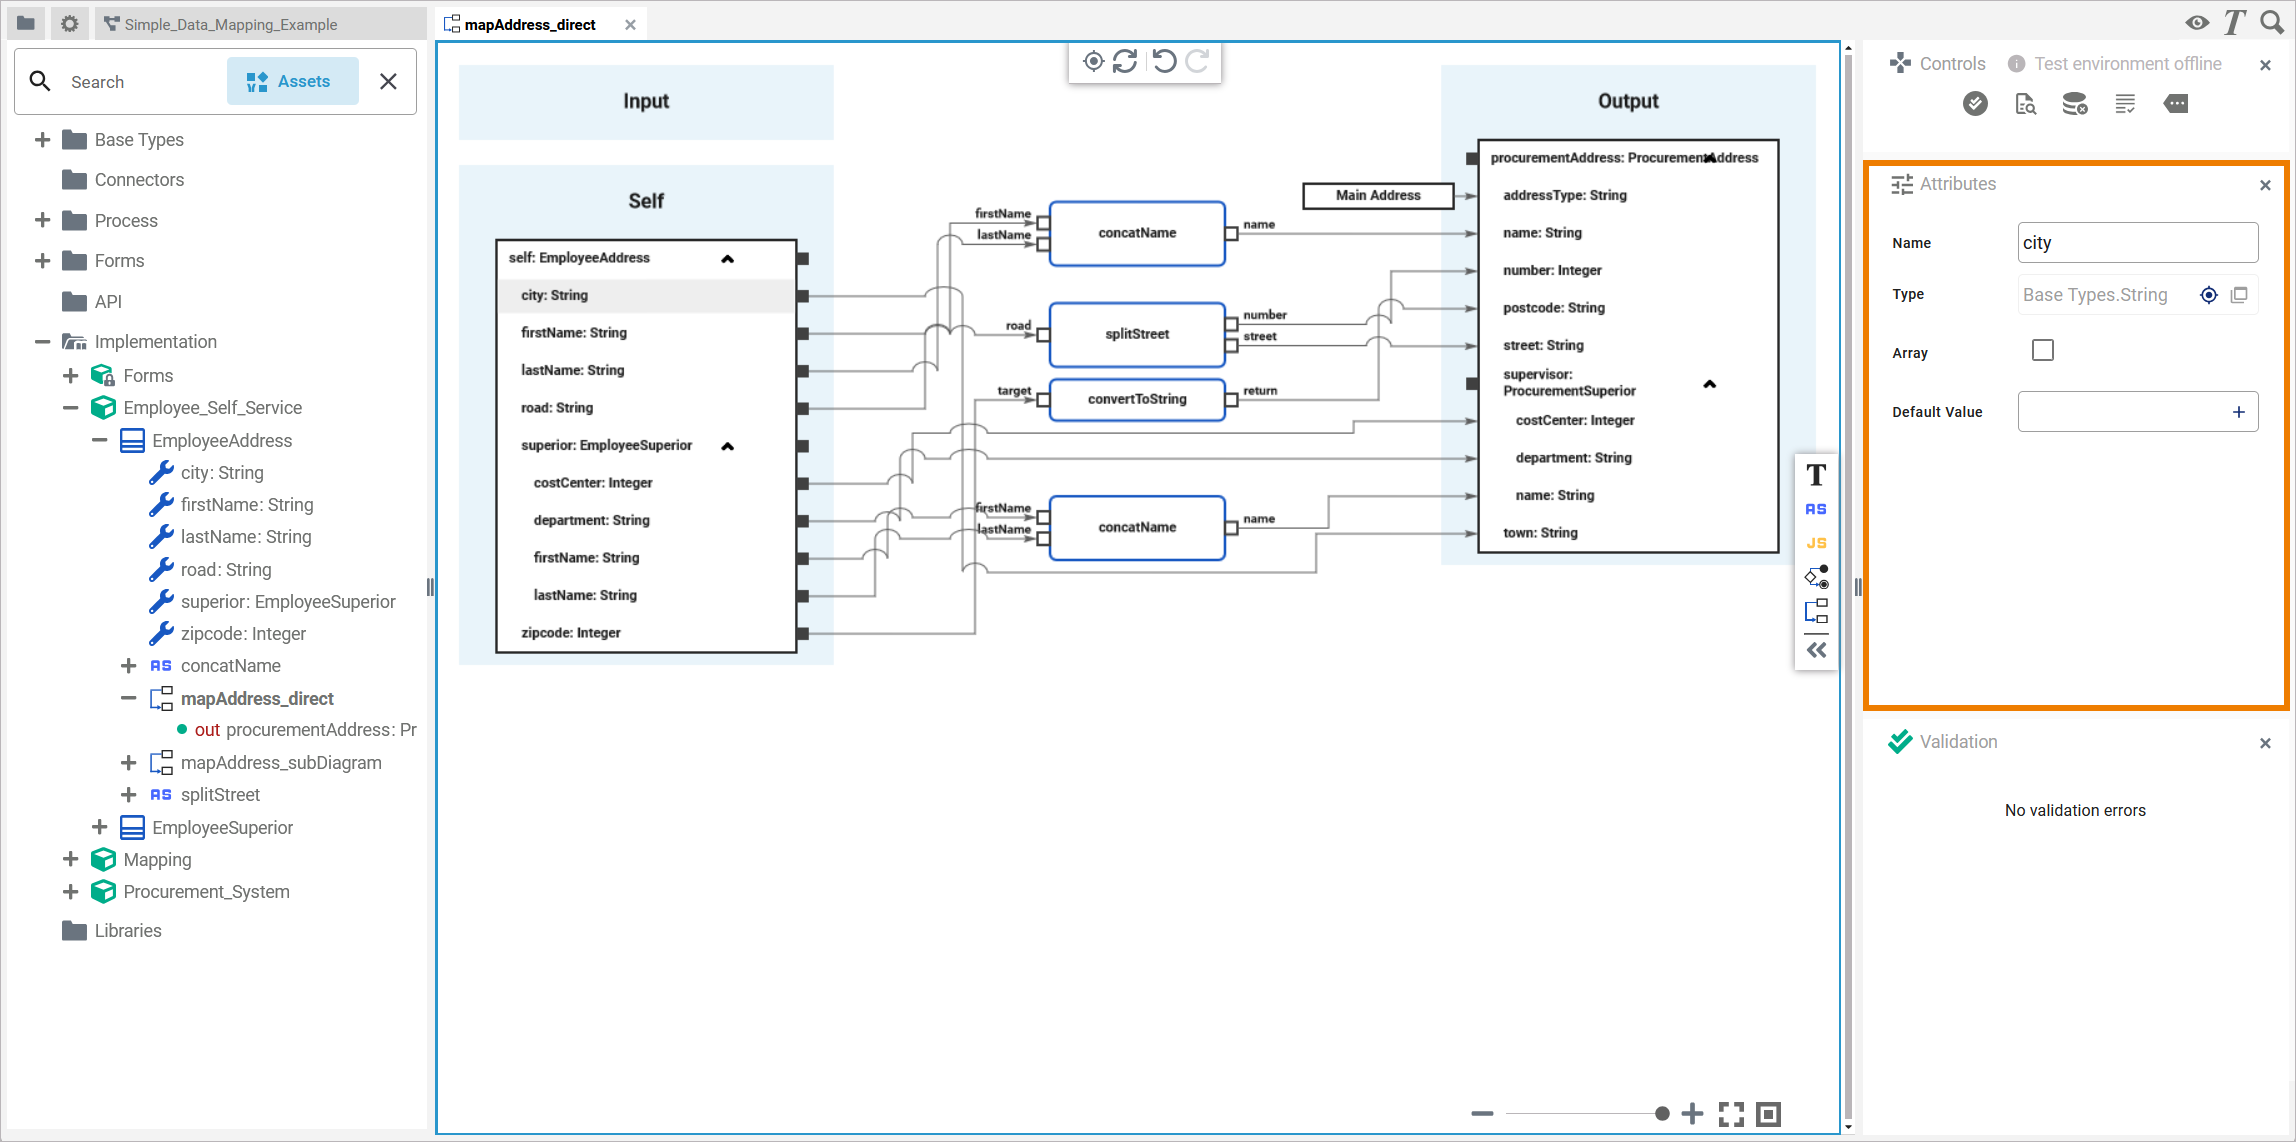2296x1142 pixels.
Task: Click the refresh diagram icon
Action: coord(1125,62)
